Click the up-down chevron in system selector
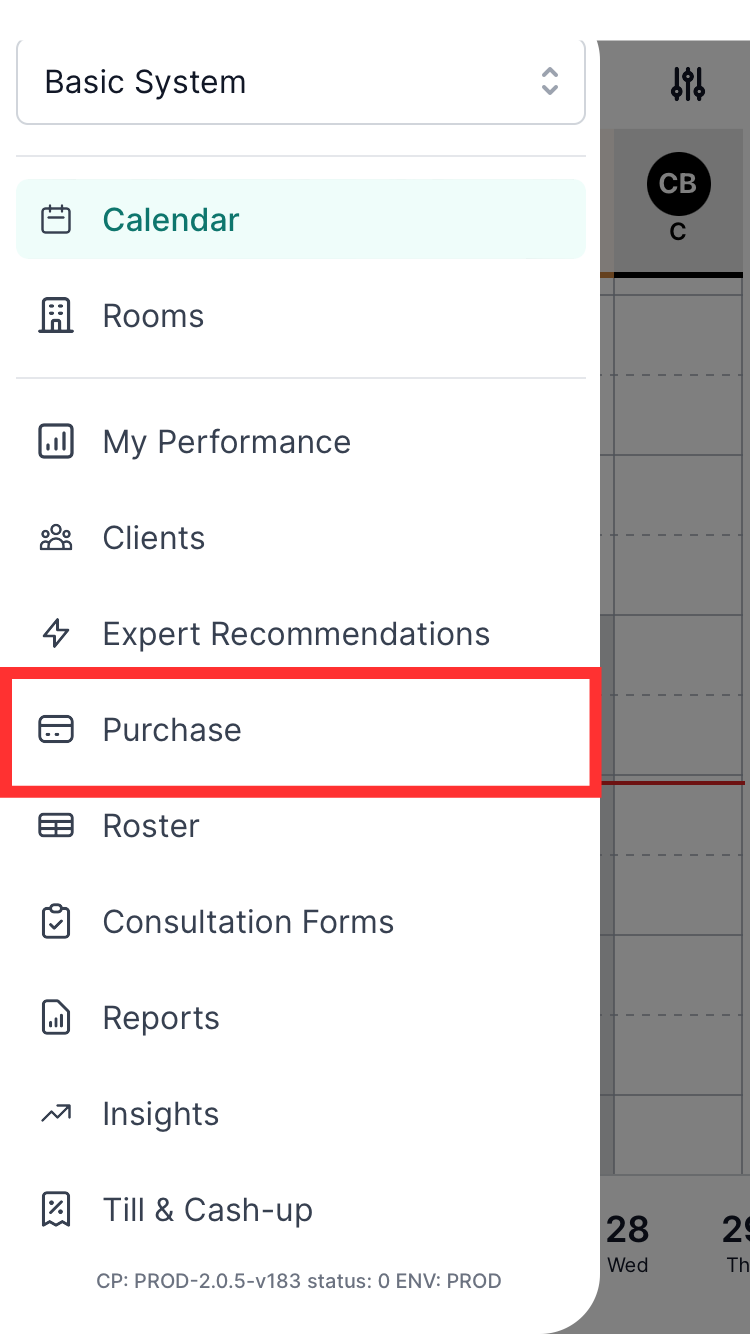 pyautogui.click(x=549, y=82)
